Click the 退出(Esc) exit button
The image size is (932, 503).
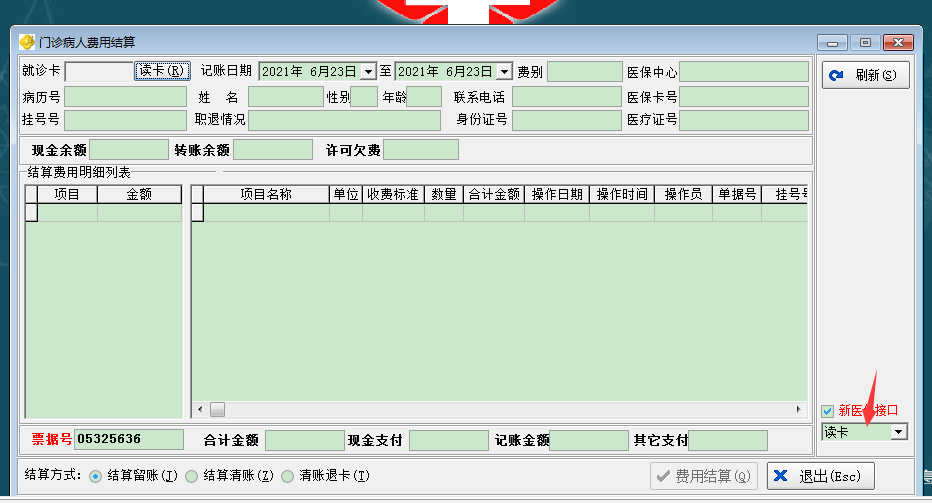pyautogui.click(x=820, y=476)
